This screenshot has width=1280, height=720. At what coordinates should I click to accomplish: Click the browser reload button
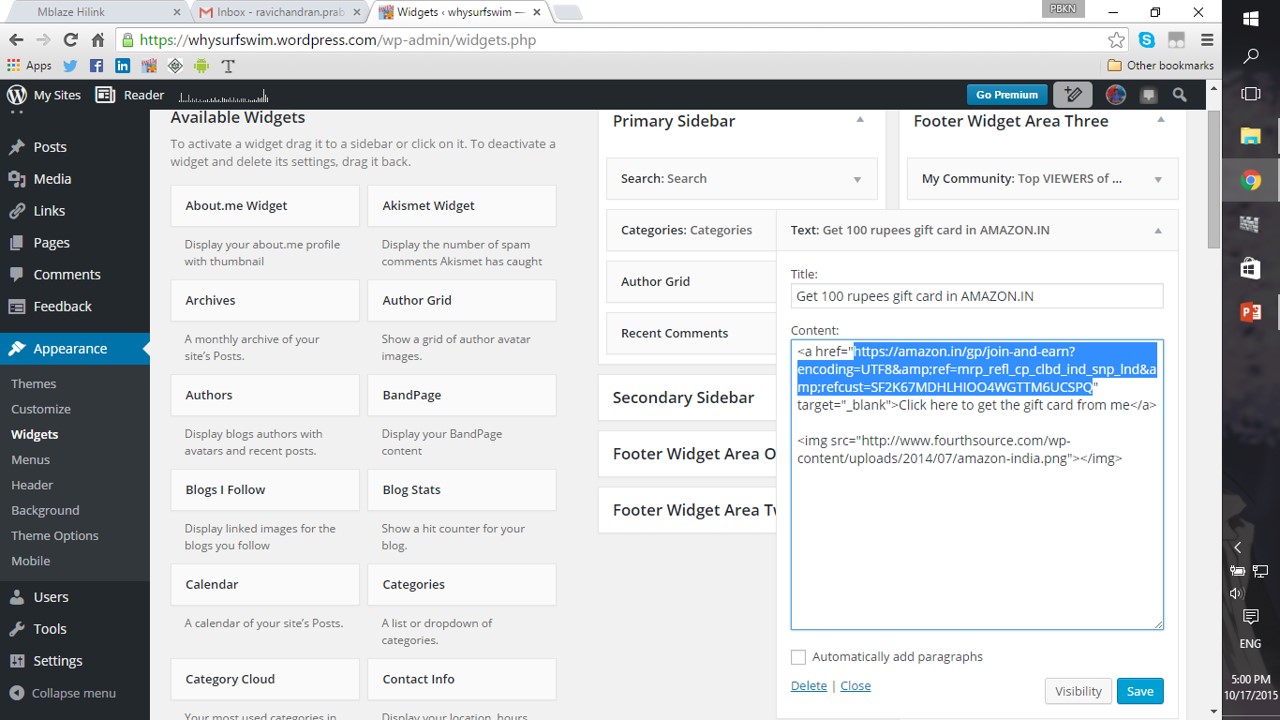pos(70,40)
